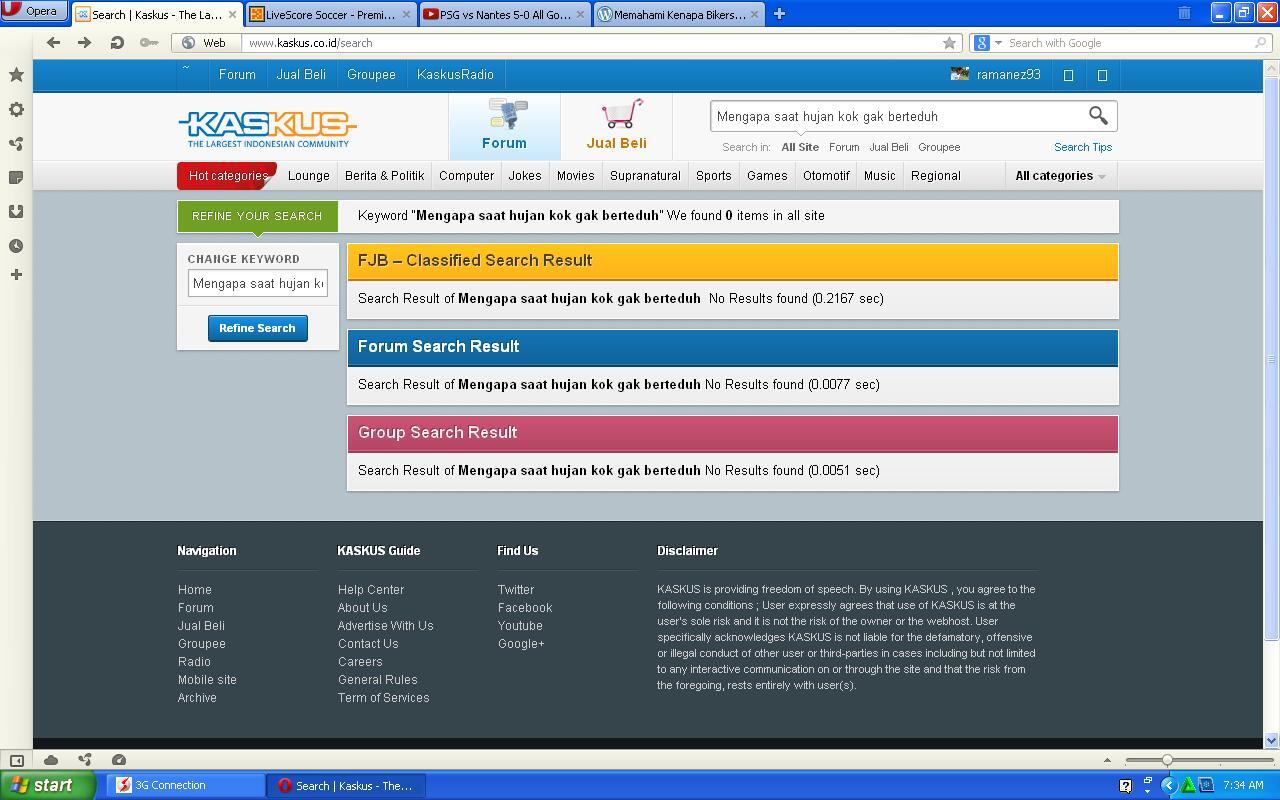Open the Notes panel in sidebar
Viewport: 1280px width, 800px height.
click(16, 178)
